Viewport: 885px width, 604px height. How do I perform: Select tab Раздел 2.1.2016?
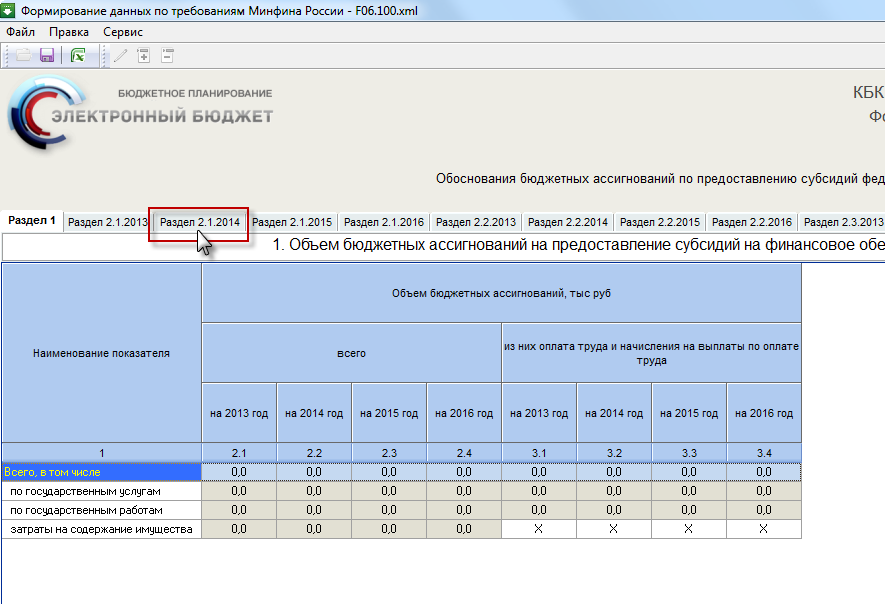[x=384, y=222]
